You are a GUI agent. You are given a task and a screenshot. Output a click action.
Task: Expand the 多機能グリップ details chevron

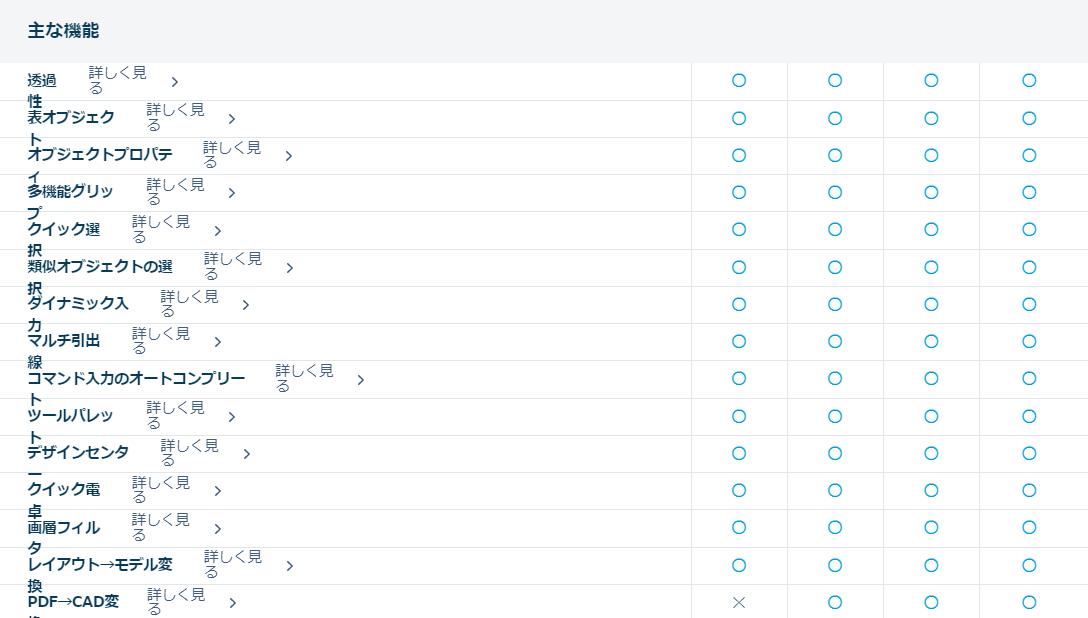click(x=231, y=193)
